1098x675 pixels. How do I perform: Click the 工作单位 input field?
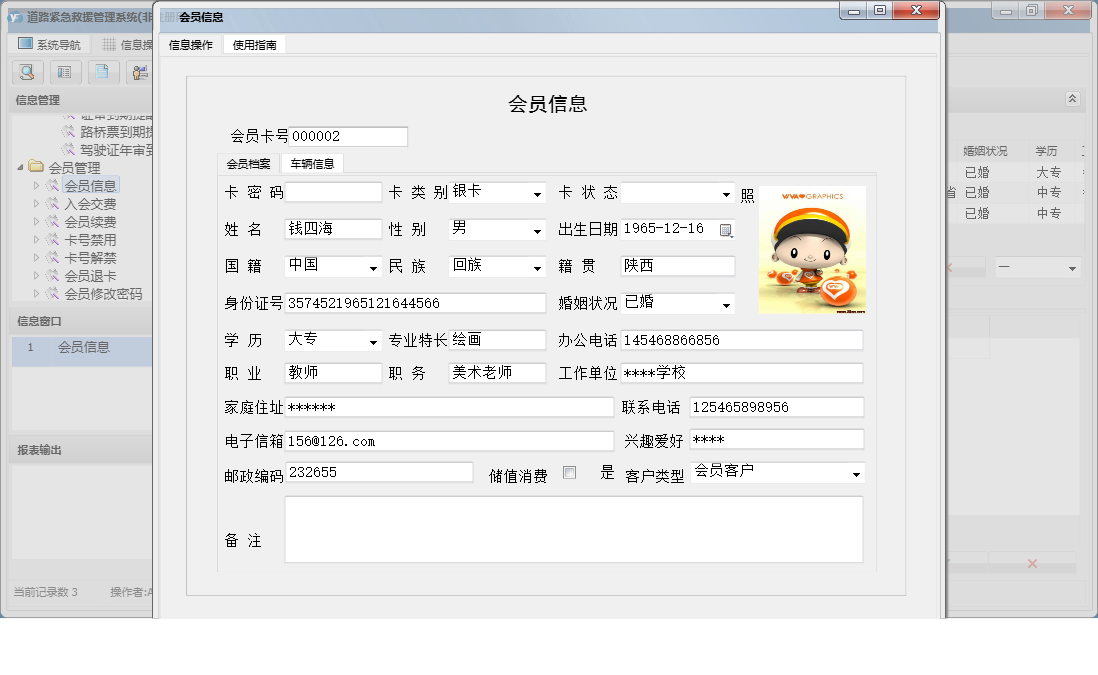tap(742, 373)
